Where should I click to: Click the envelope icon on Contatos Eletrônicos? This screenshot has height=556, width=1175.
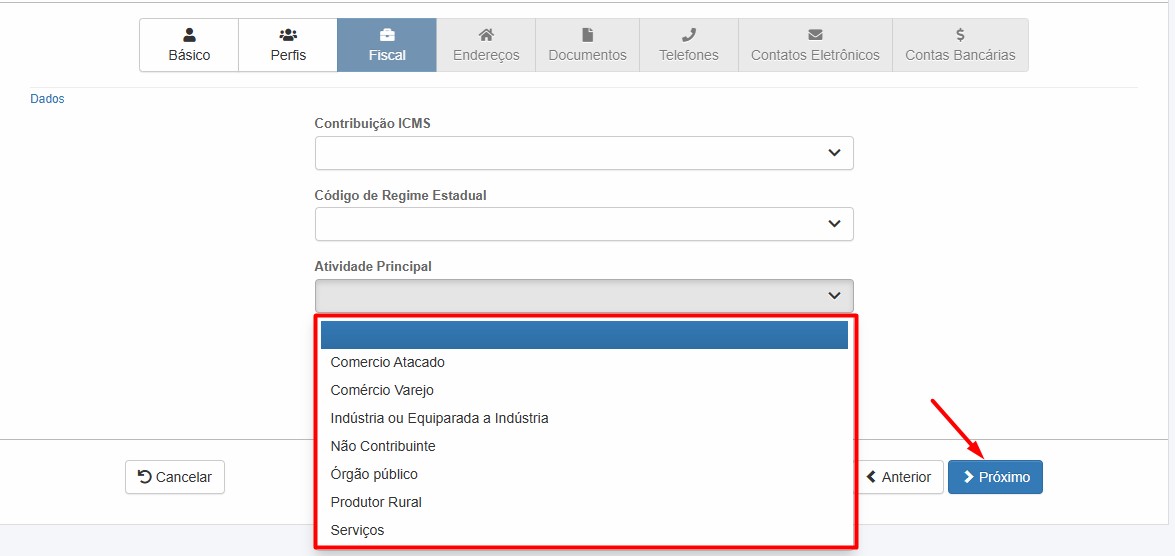pyautogui.click(x=815, y=35)
